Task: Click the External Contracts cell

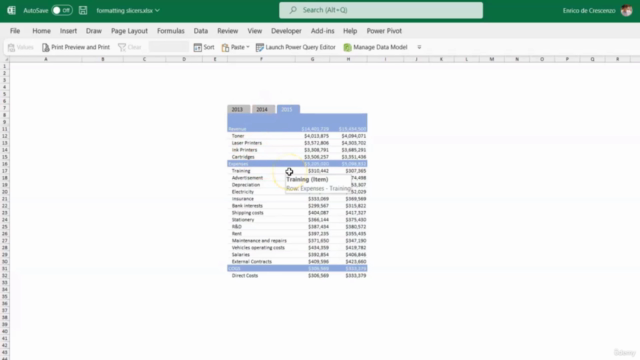Action: click(252, 262)
